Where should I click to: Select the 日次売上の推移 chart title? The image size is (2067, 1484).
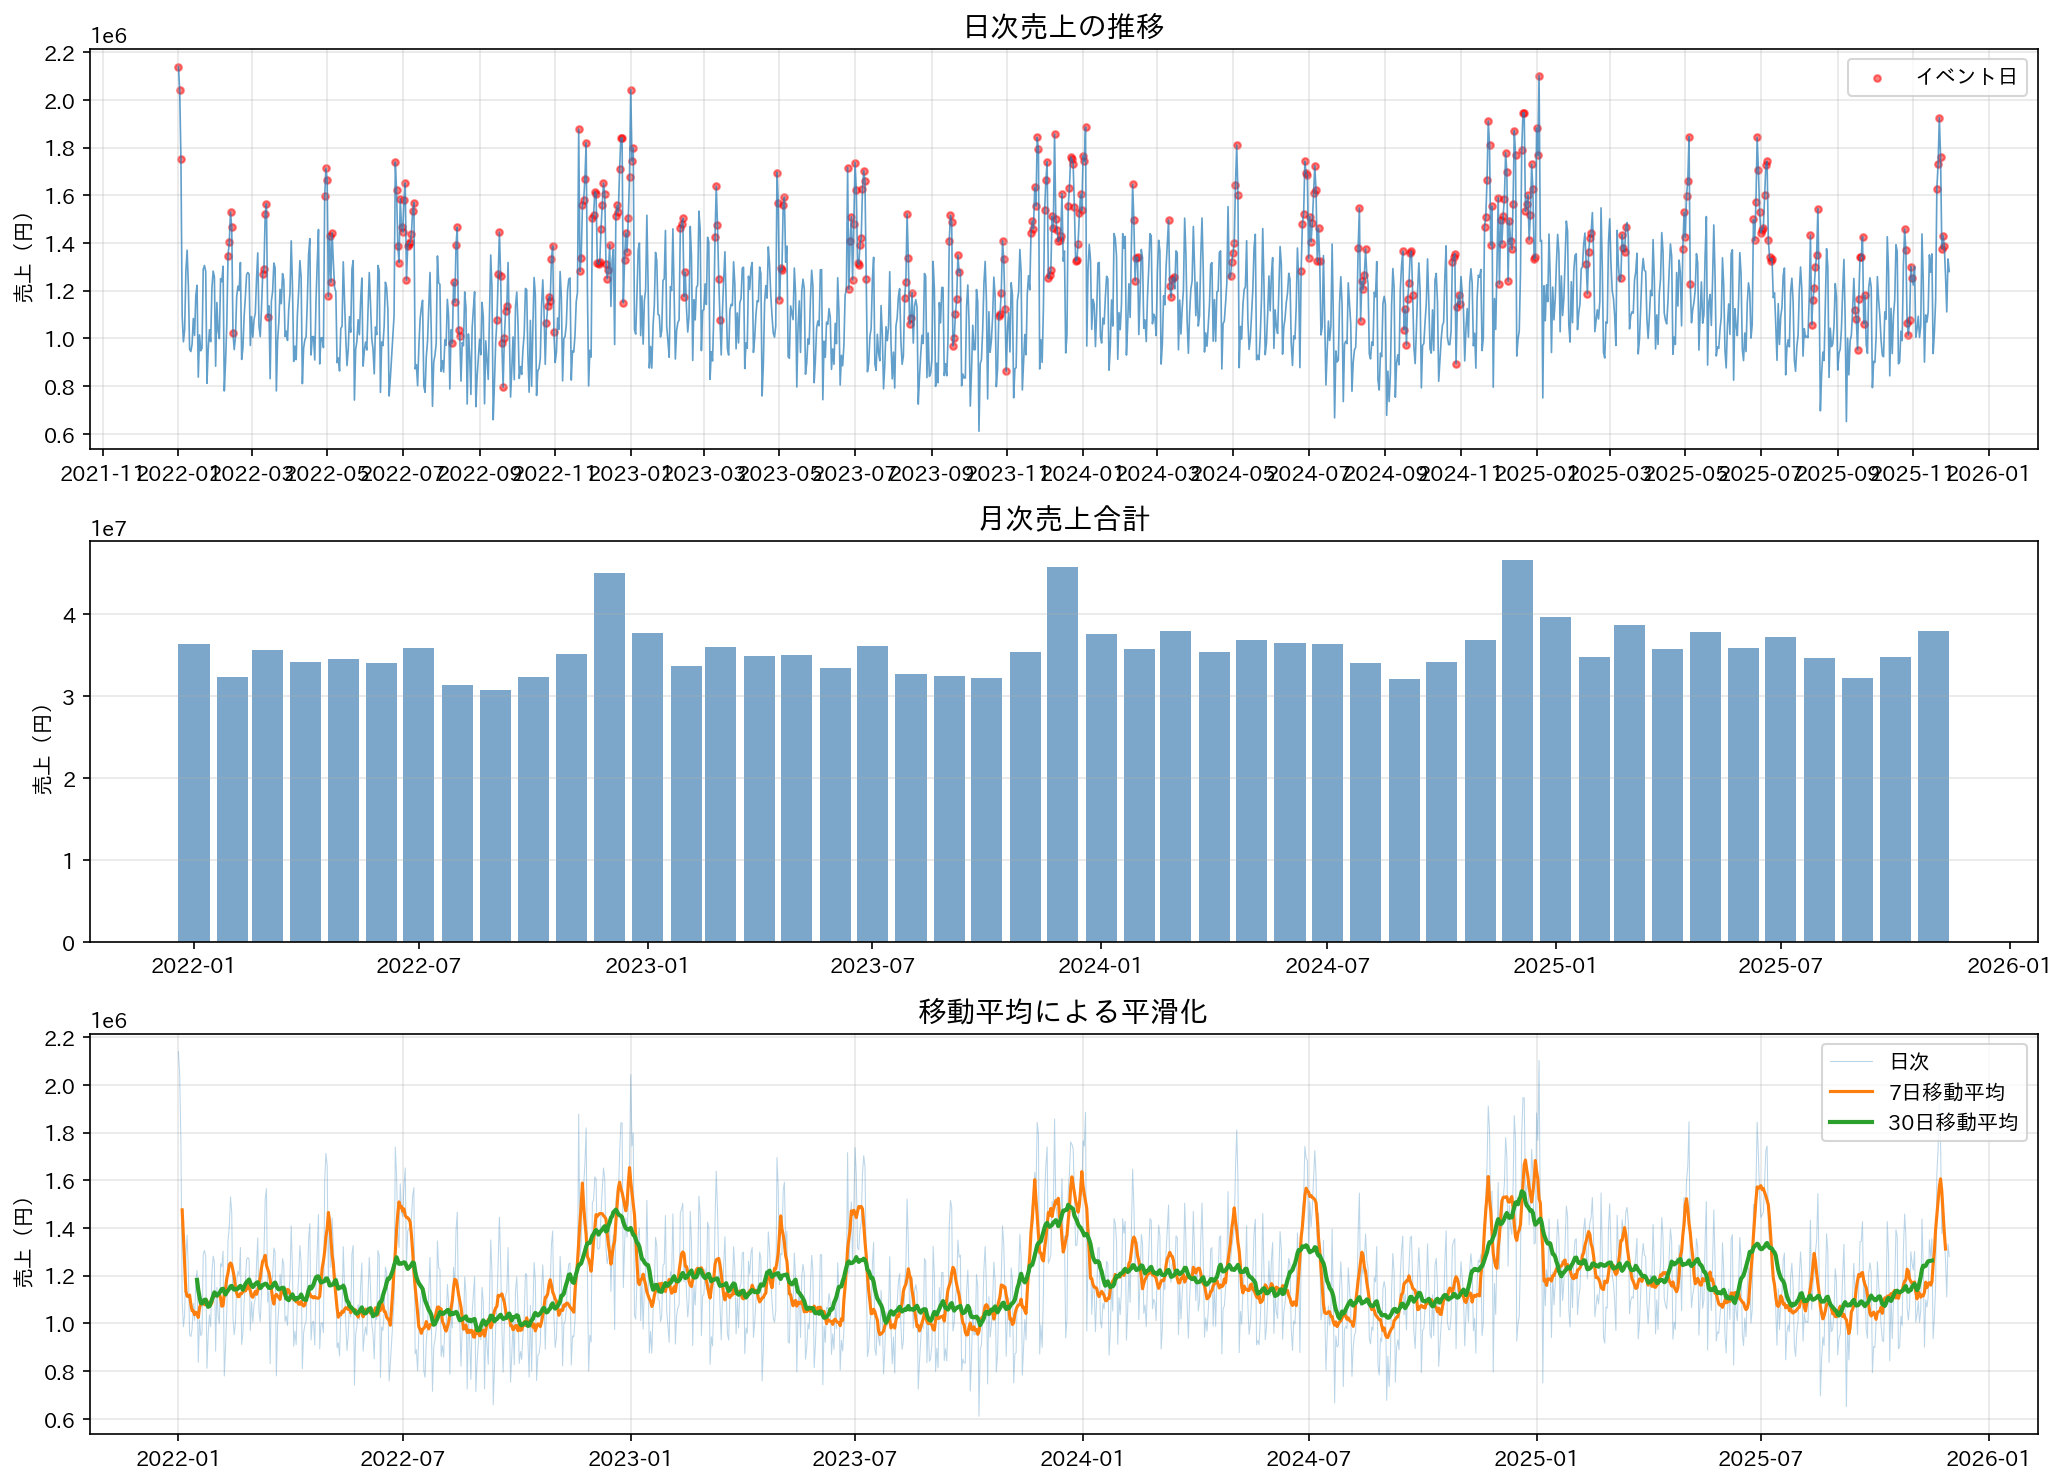click(1063, 27)
